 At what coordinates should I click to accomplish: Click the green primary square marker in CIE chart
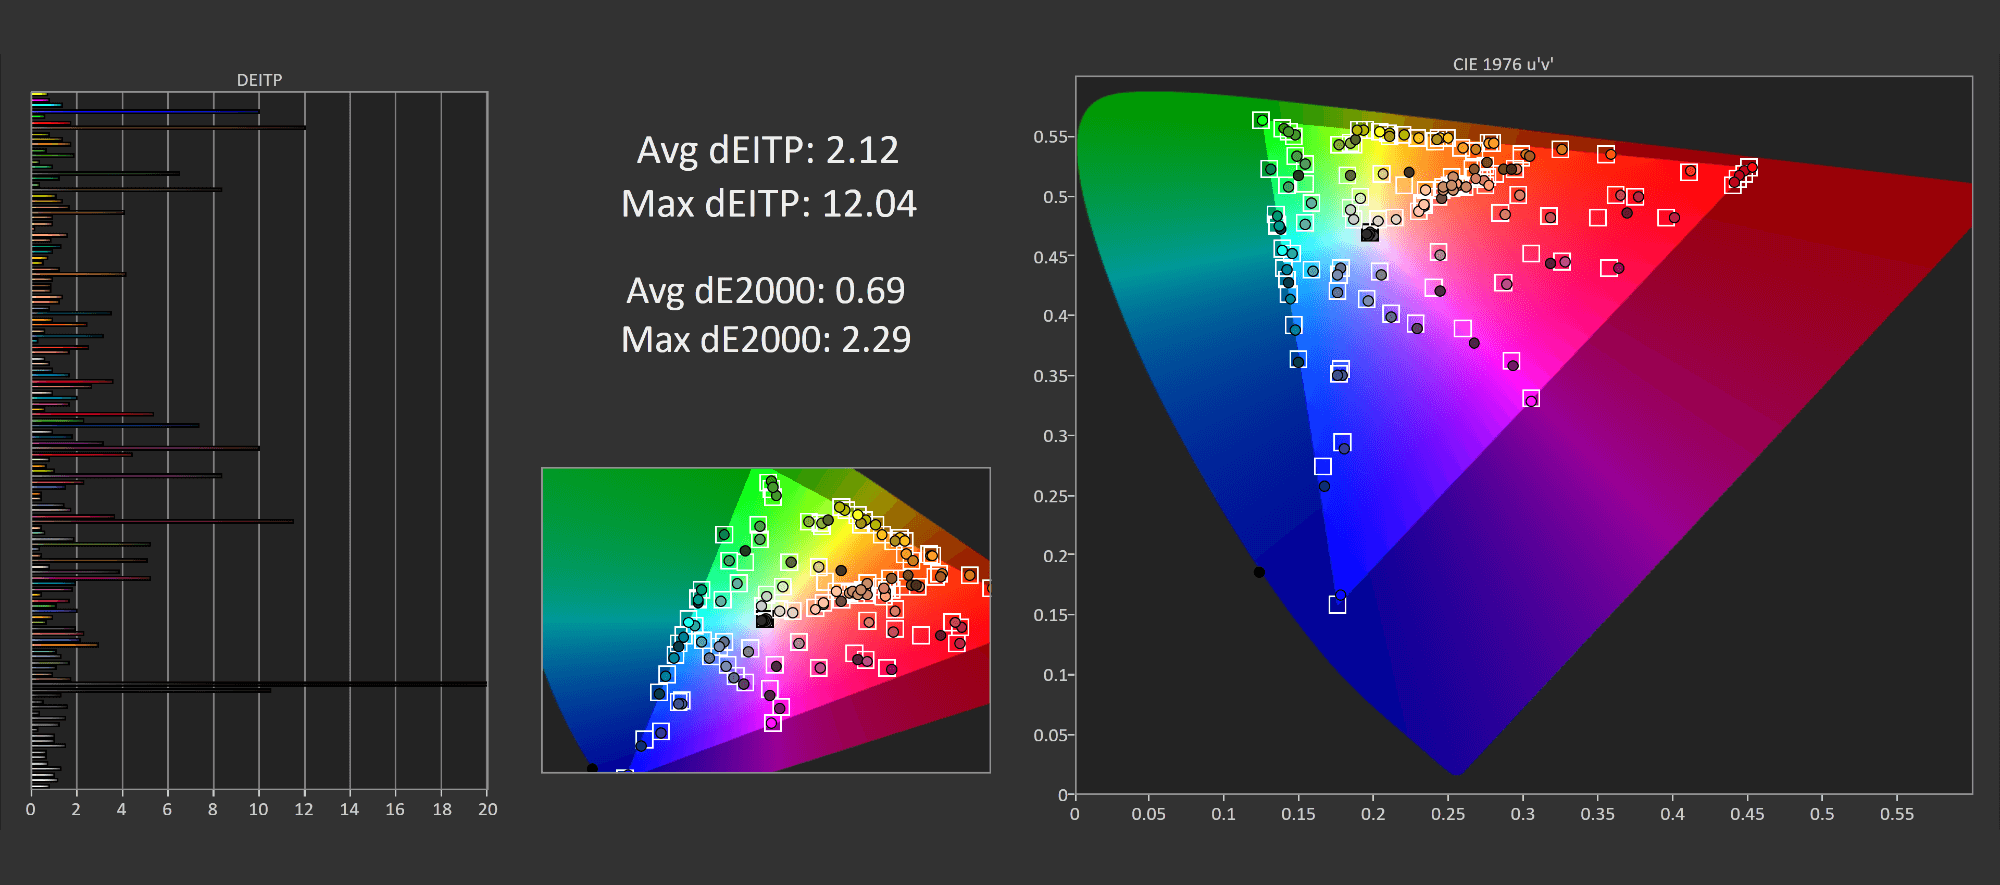(1261, 120)
